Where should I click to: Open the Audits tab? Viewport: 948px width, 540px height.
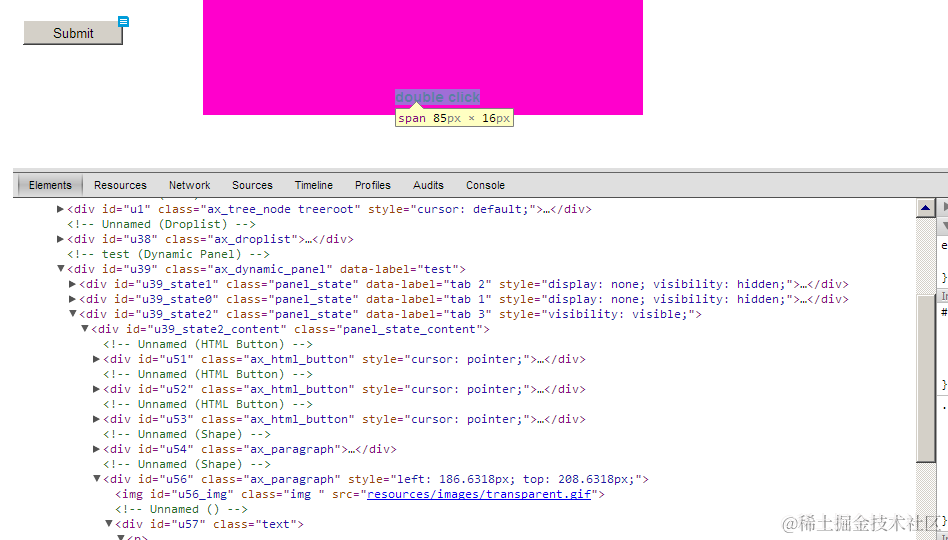pyautogui.click(x=428, y=185)
